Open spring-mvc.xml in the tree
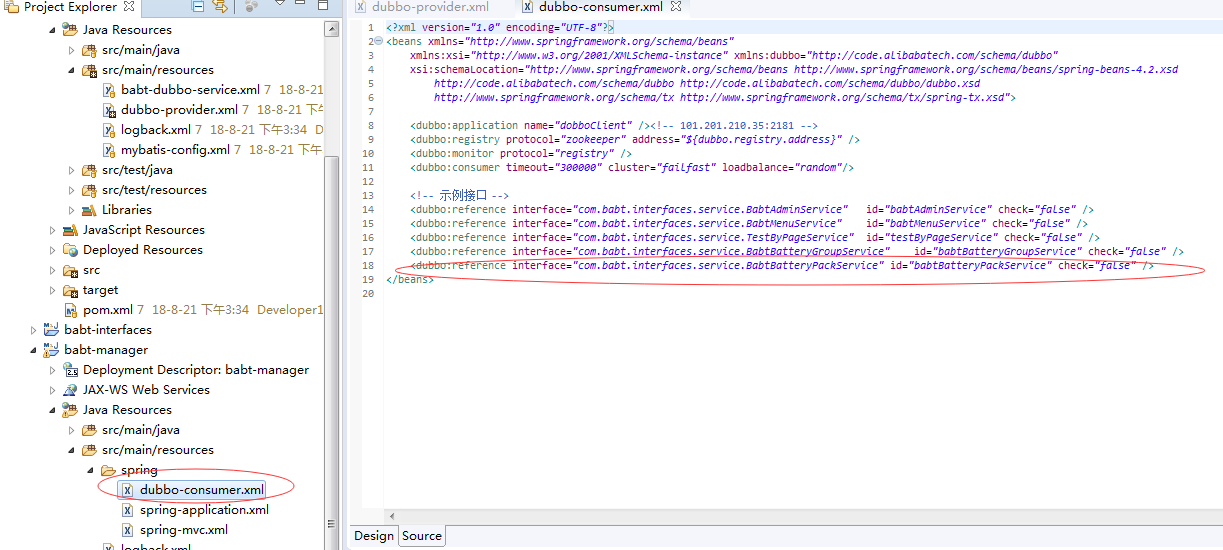Viewport: 1223px width, 550px height. [x=183, y=530]
